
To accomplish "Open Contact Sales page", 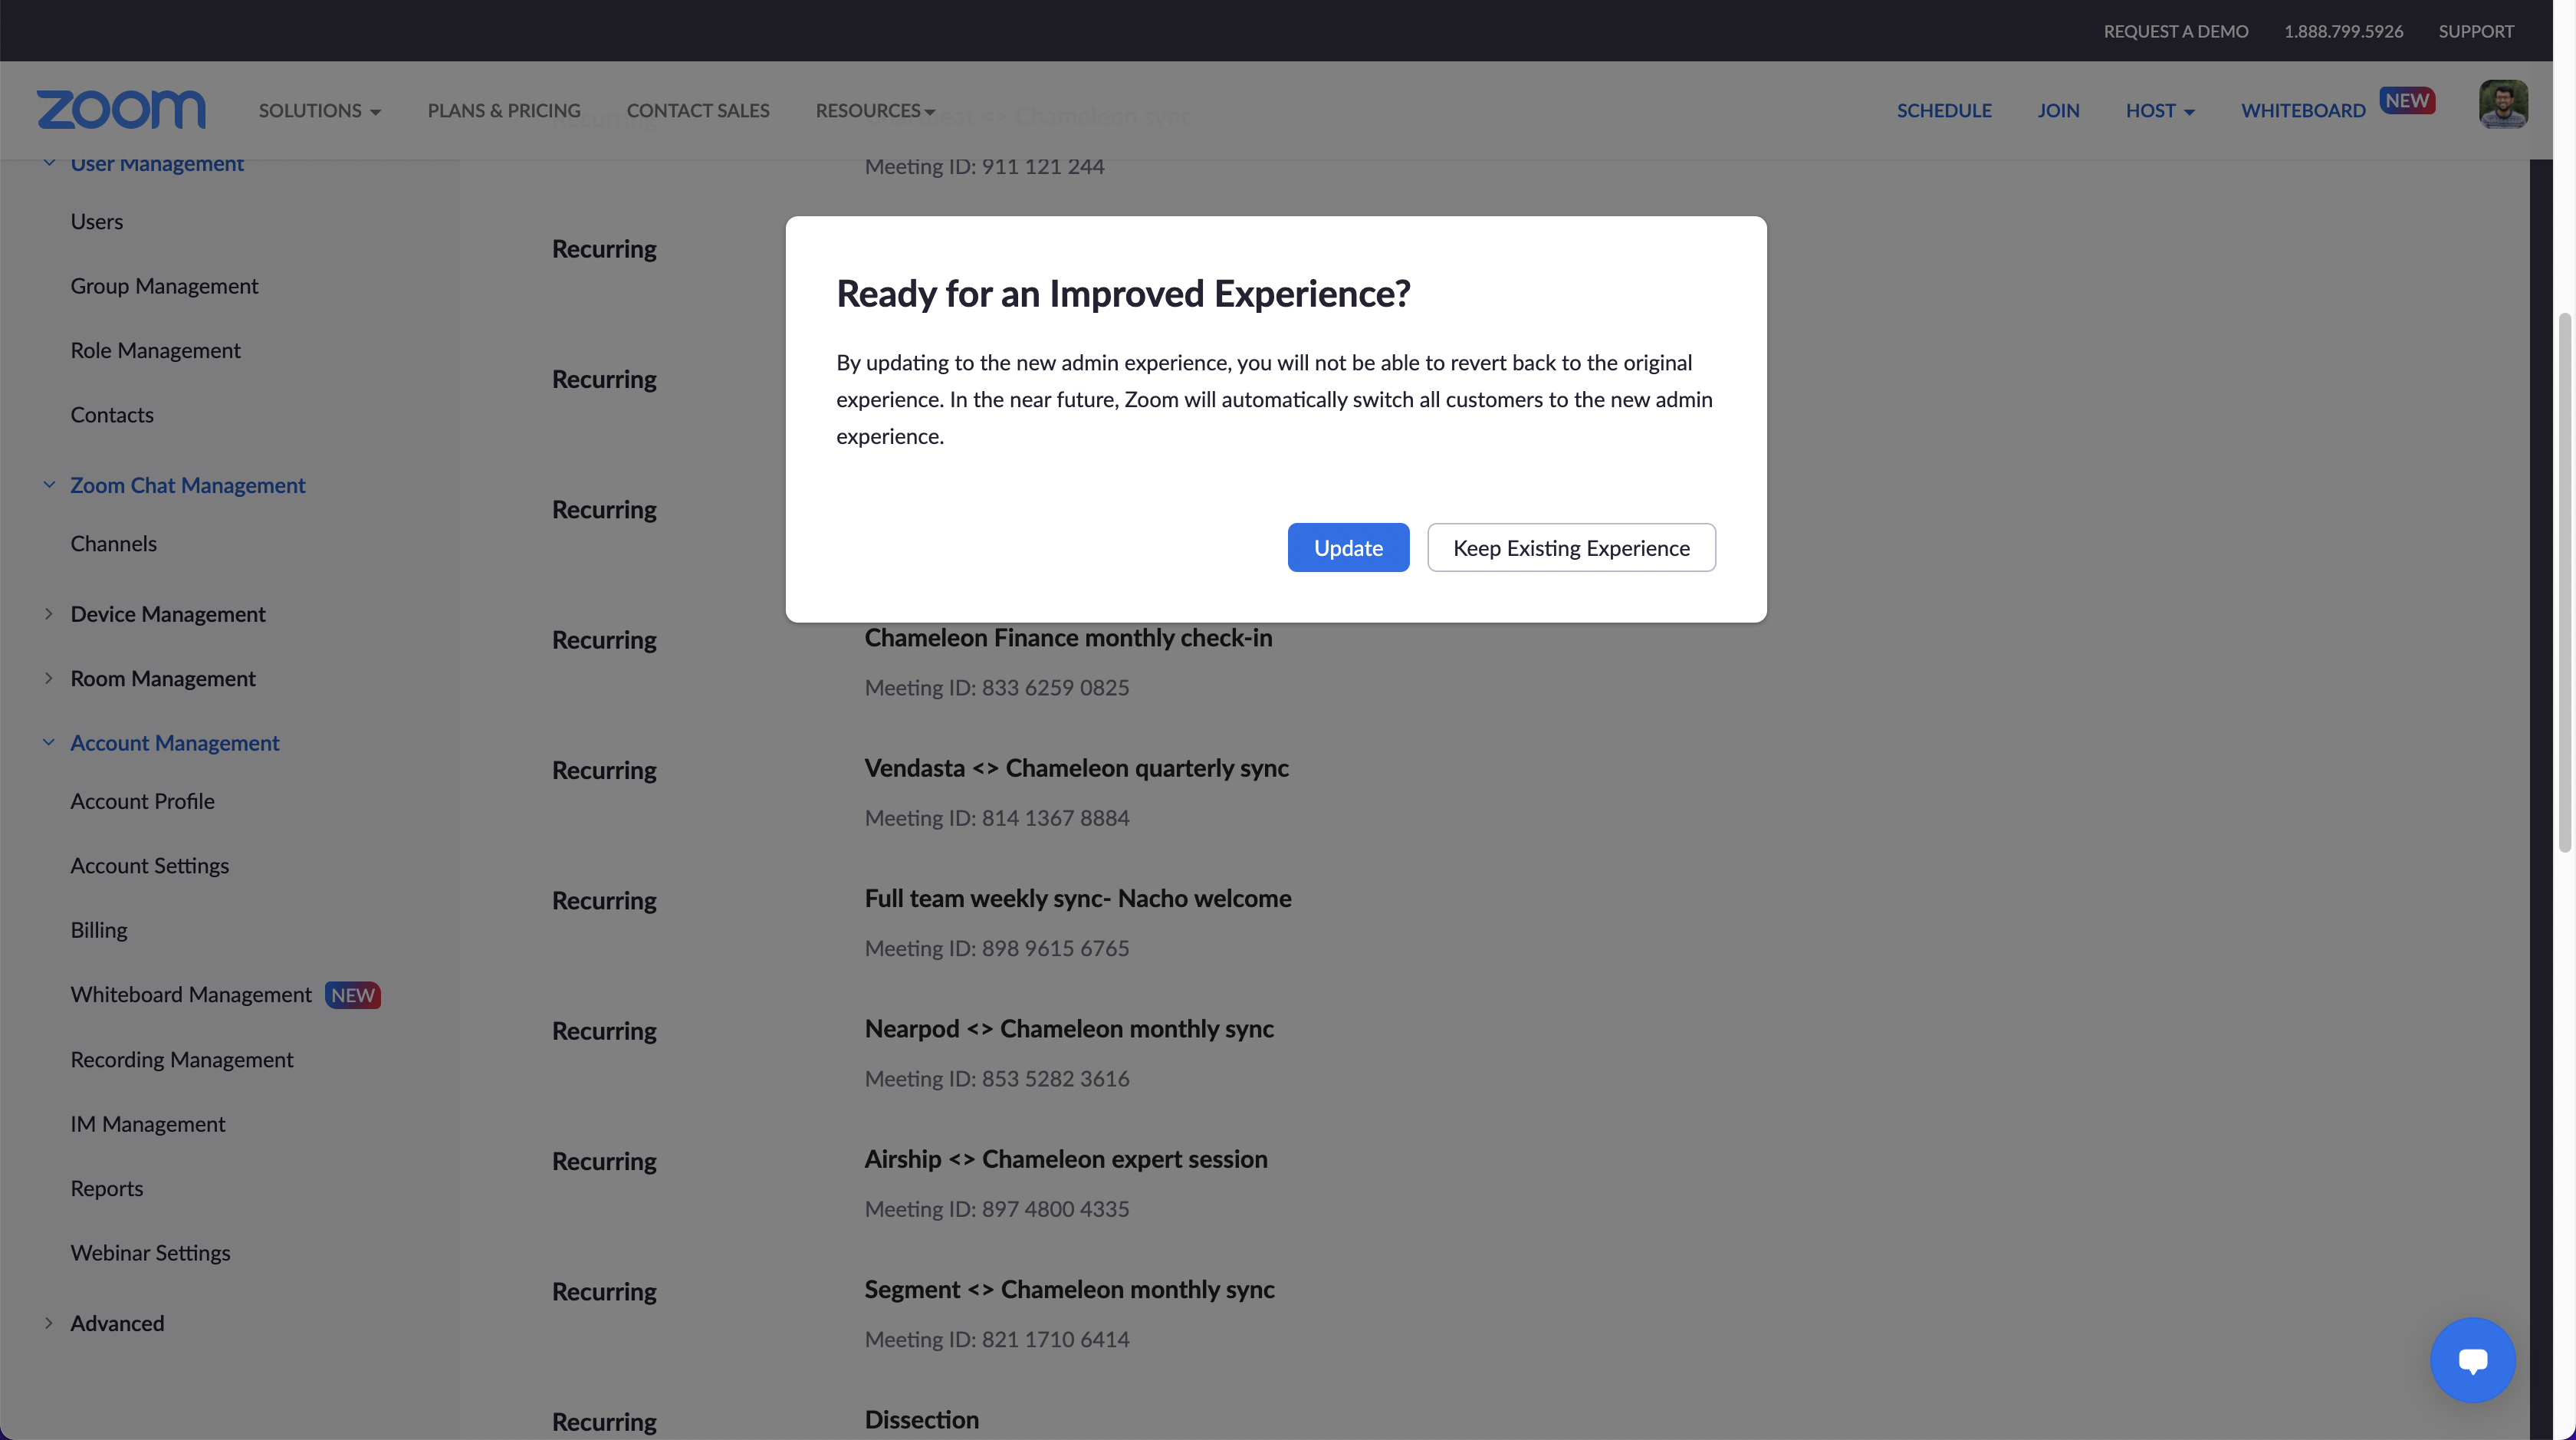I will [x=698, y=110].
